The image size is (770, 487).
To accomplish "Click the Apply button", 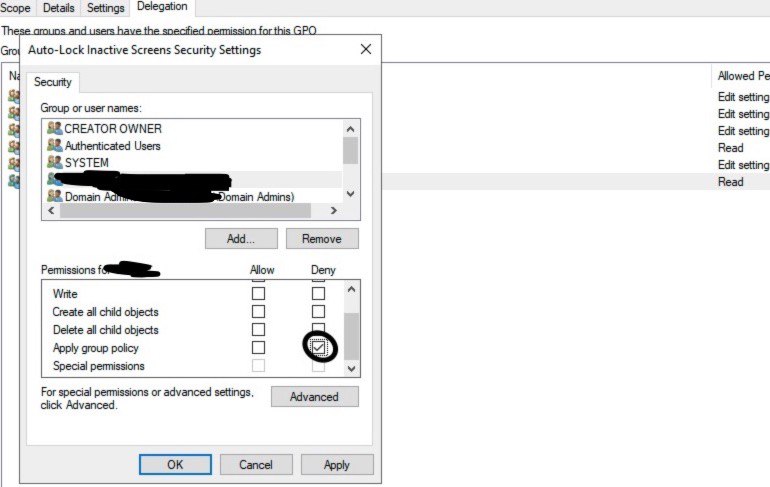I will [337, 464].
